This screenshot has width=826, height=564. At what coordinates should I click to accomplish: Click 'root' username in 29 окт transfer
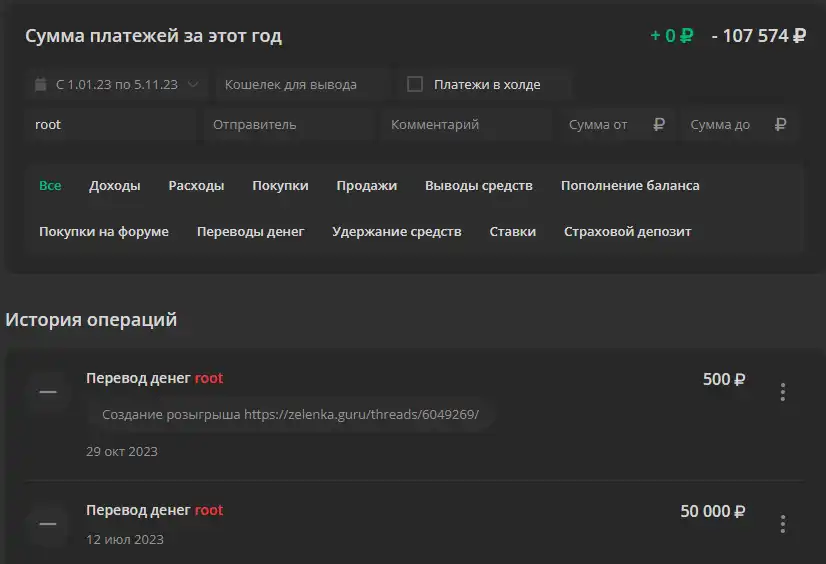click(209, 378)
